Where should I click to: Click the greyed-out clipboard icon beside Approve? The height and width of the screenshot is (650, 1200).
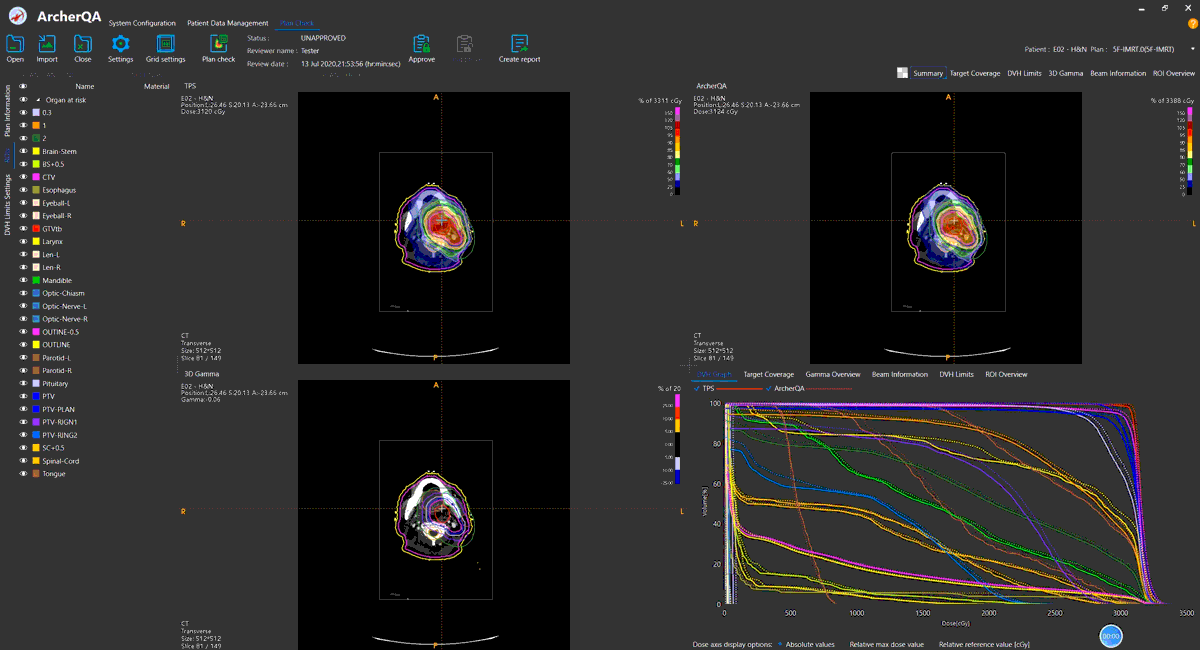pos(465,43)
